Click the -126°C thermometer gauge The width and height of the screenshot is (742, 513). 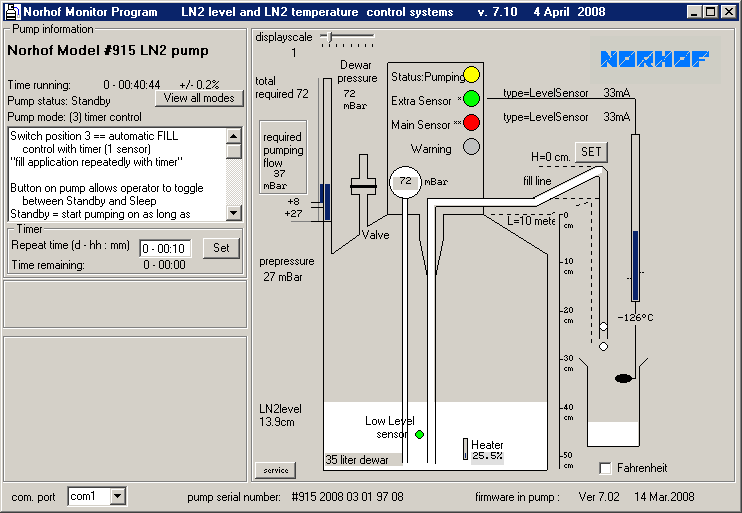click(636, 218)
